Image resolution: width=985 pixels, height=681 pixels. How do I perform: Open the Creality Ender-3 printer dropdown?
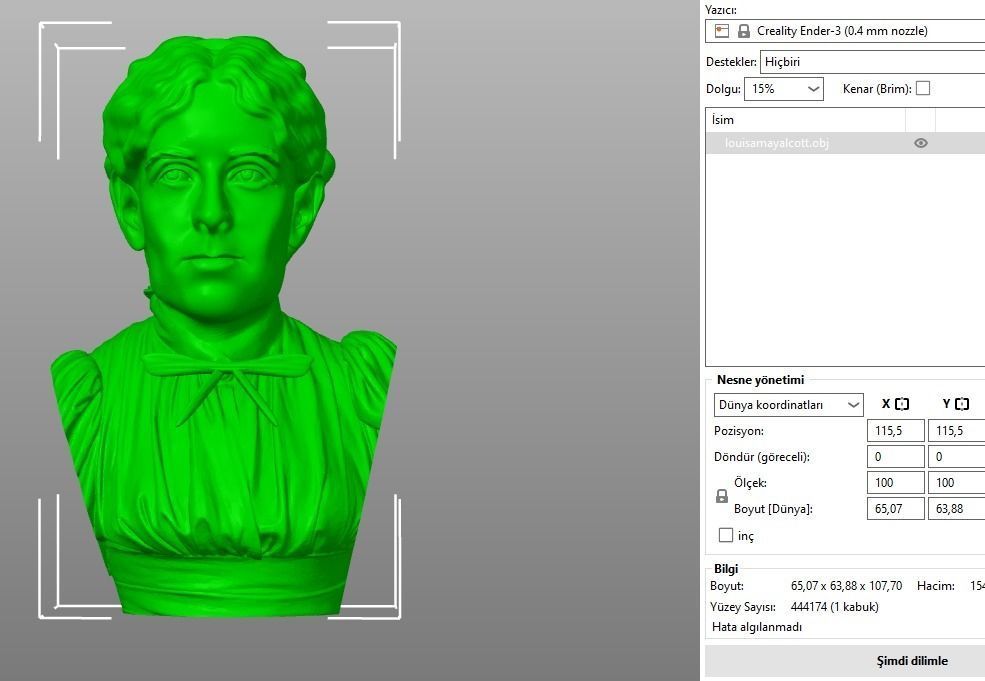(845, 31)
